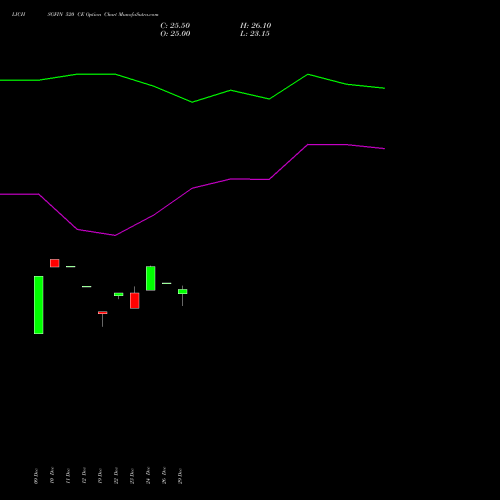500x500 pixels.
Task: Select the flat candle for 12 Dec
Action: (87, 286)
